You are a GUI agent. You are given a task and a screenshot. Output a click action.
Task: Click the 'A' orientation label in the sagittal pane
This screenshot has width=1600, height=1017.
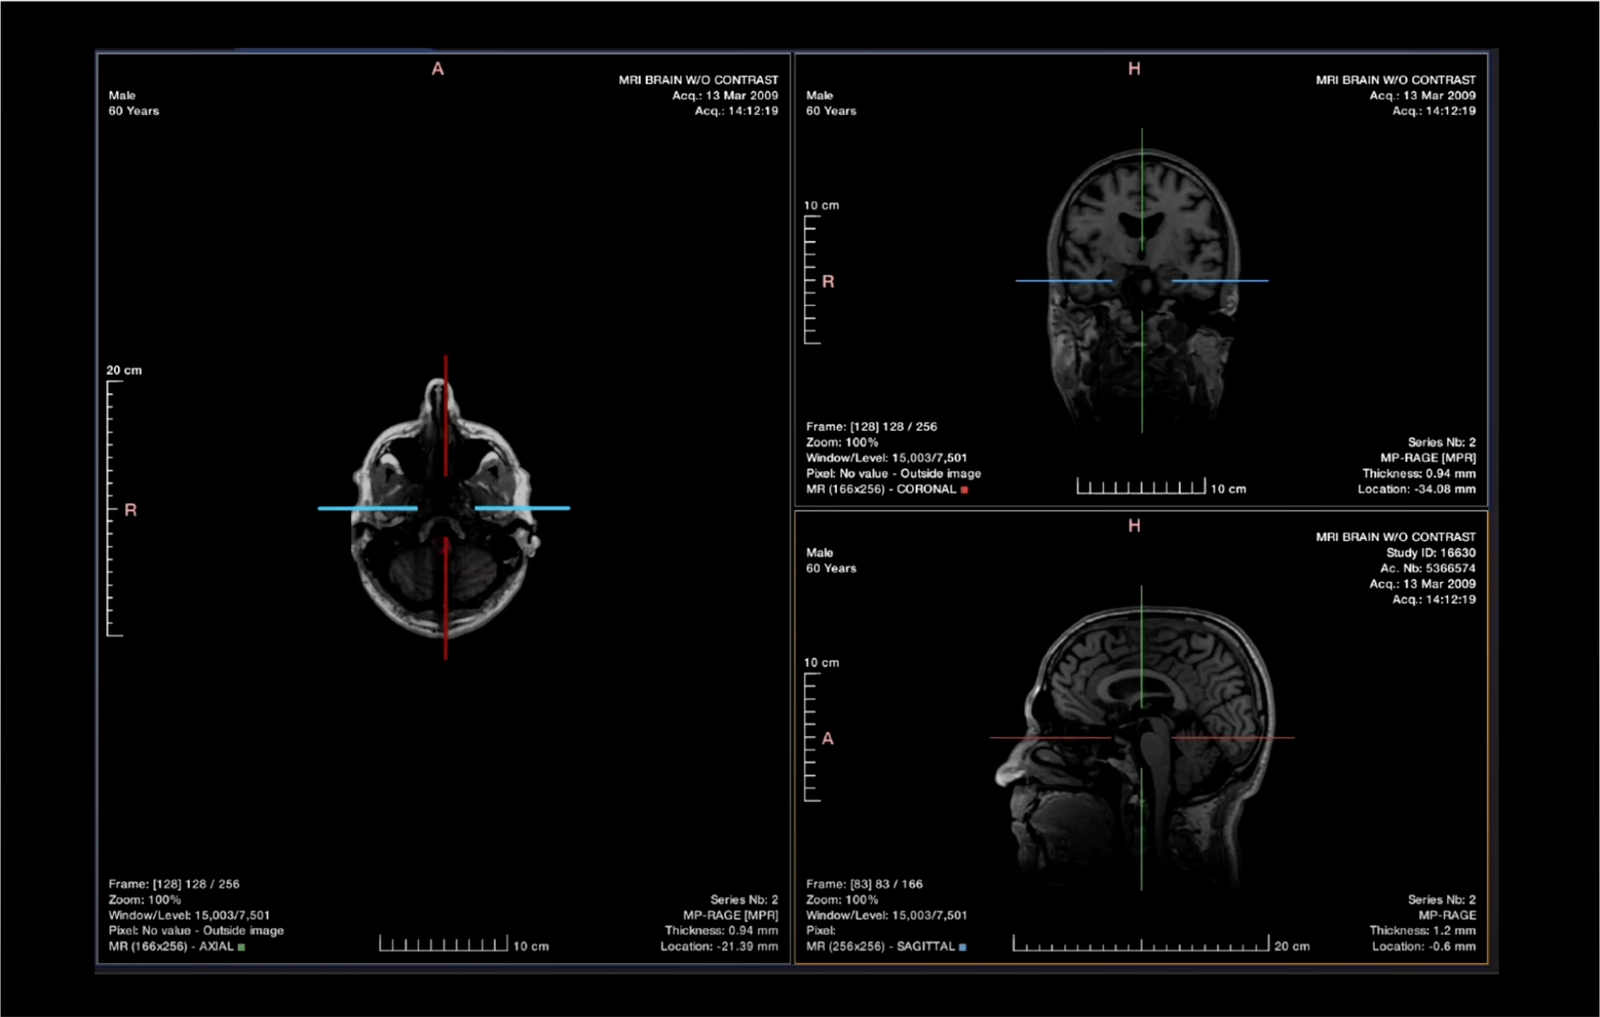(x=826, y=738)
